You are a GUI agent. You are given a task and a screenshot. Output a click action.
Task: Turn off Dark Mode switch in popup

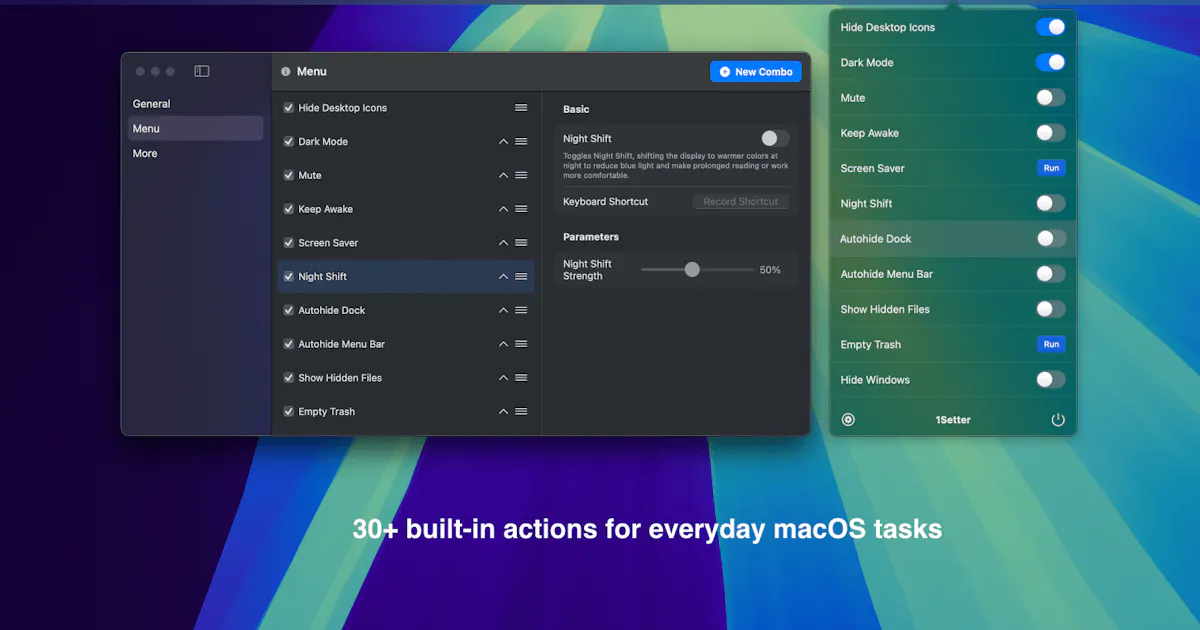point(1050,62)
